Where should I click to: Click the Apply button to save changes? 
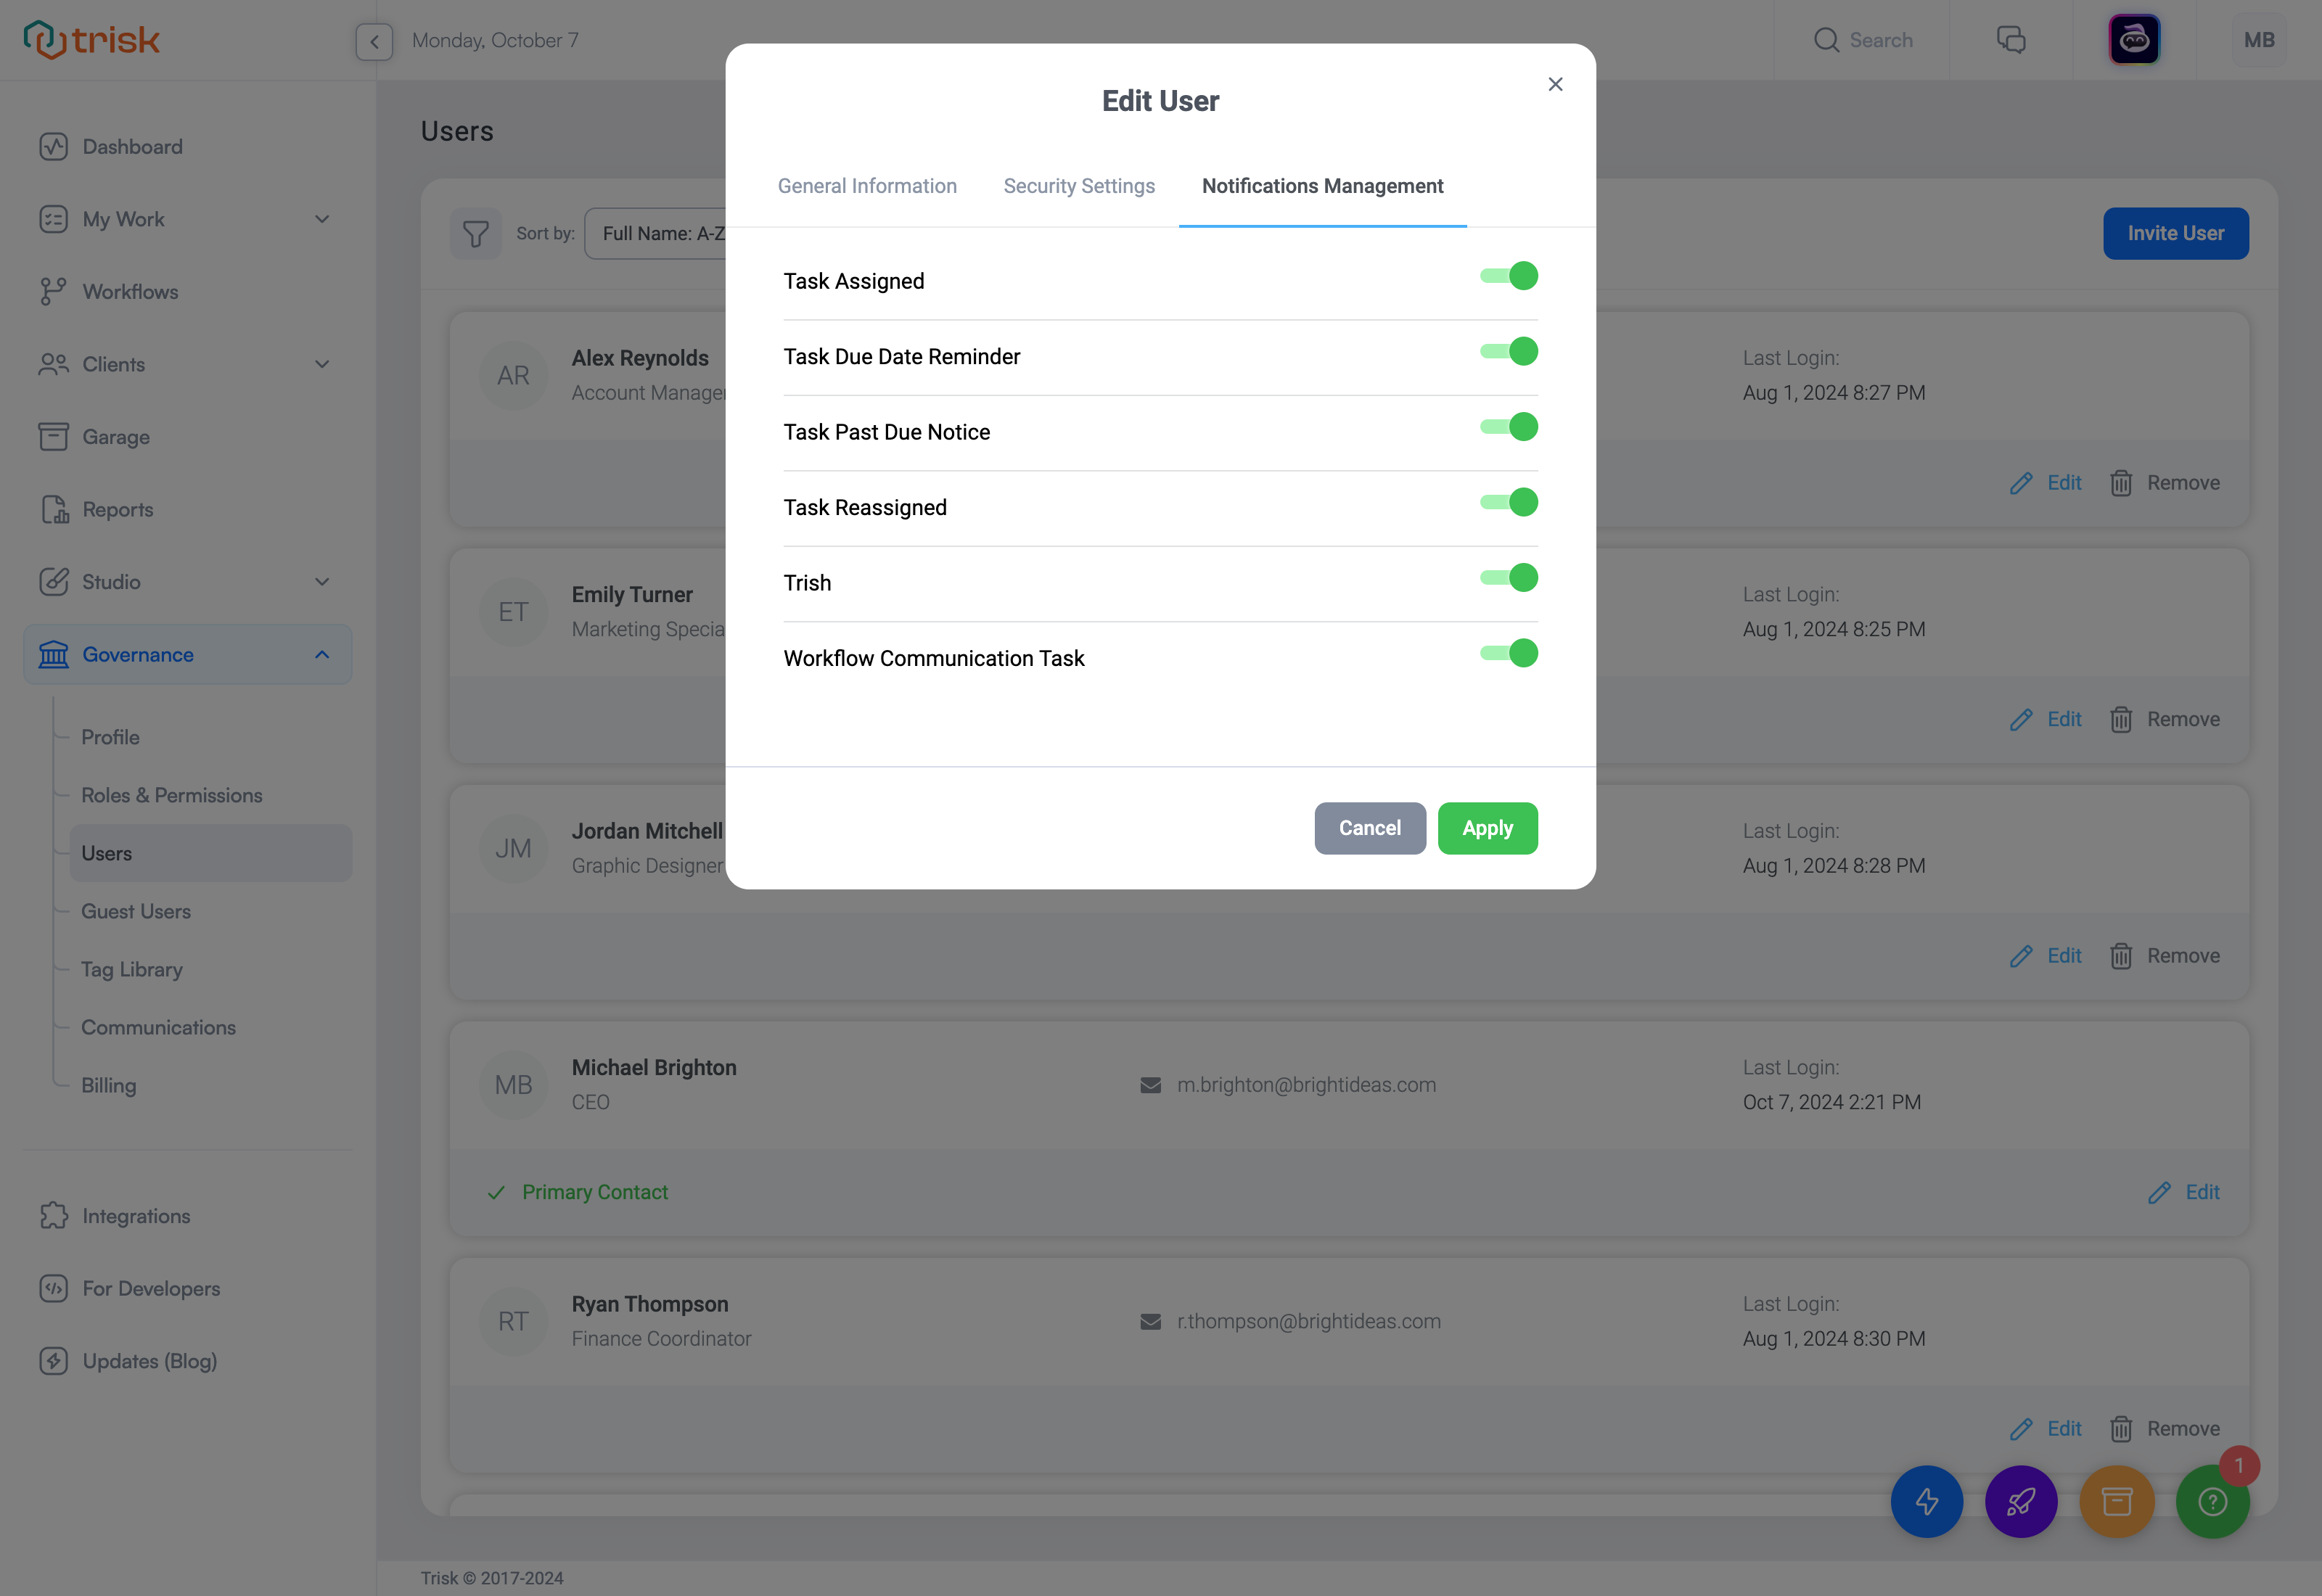(1485, 827)
